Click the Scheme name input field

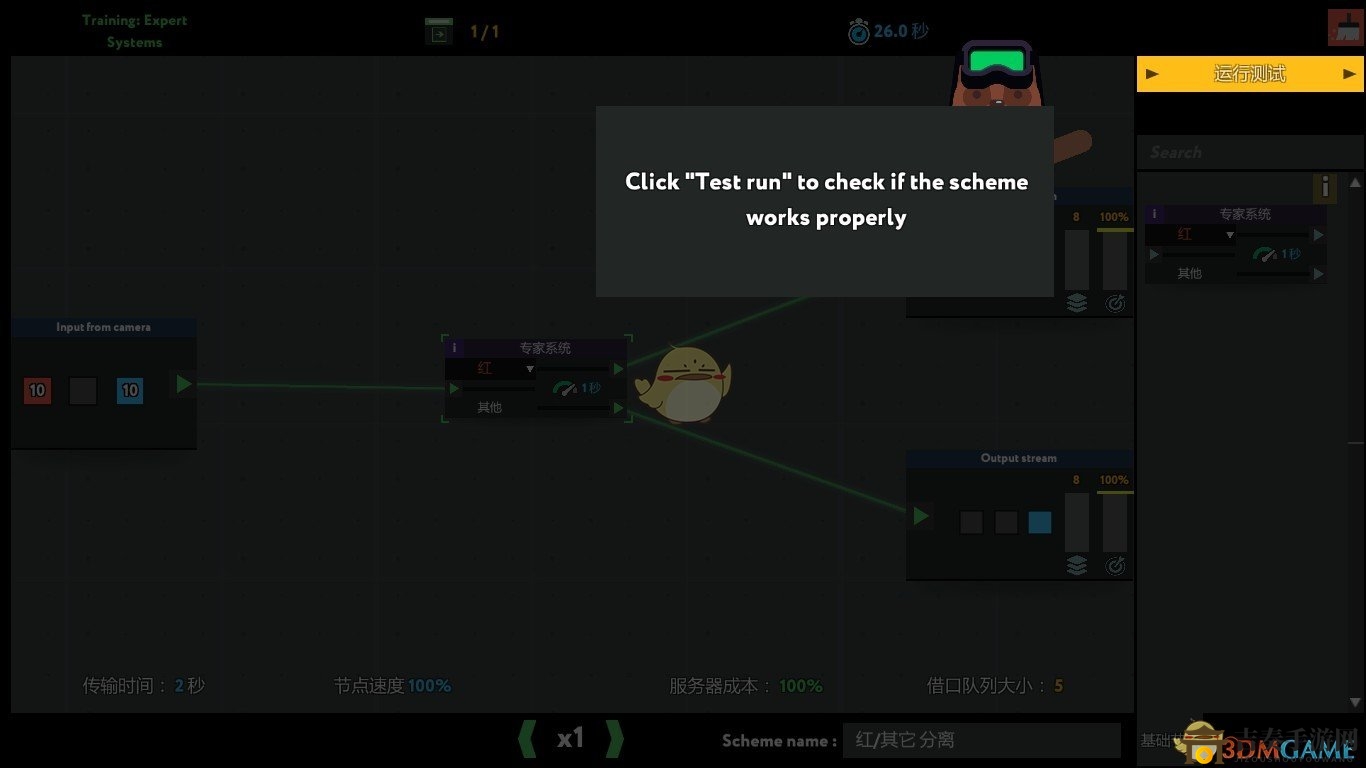(x=980, y=740)
